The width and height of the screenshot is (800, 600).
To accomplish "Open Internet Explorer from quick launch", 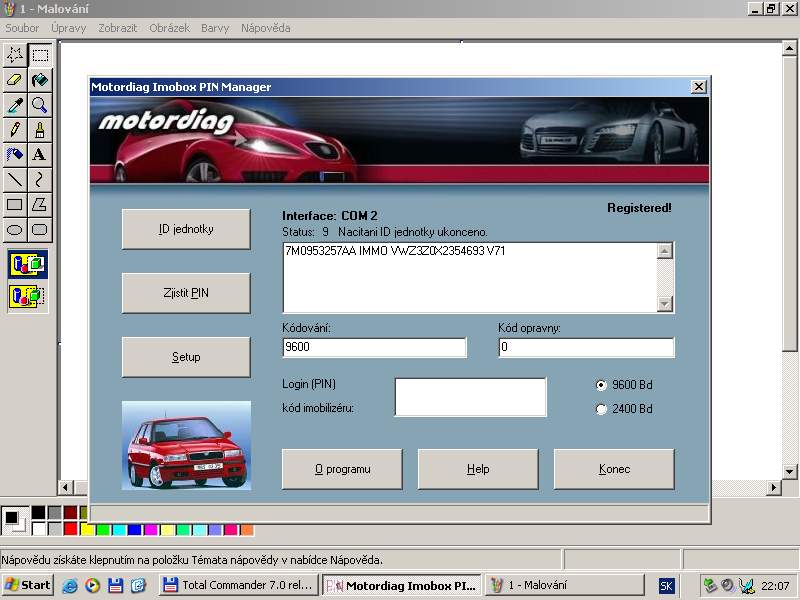I will tap(70, 585).
